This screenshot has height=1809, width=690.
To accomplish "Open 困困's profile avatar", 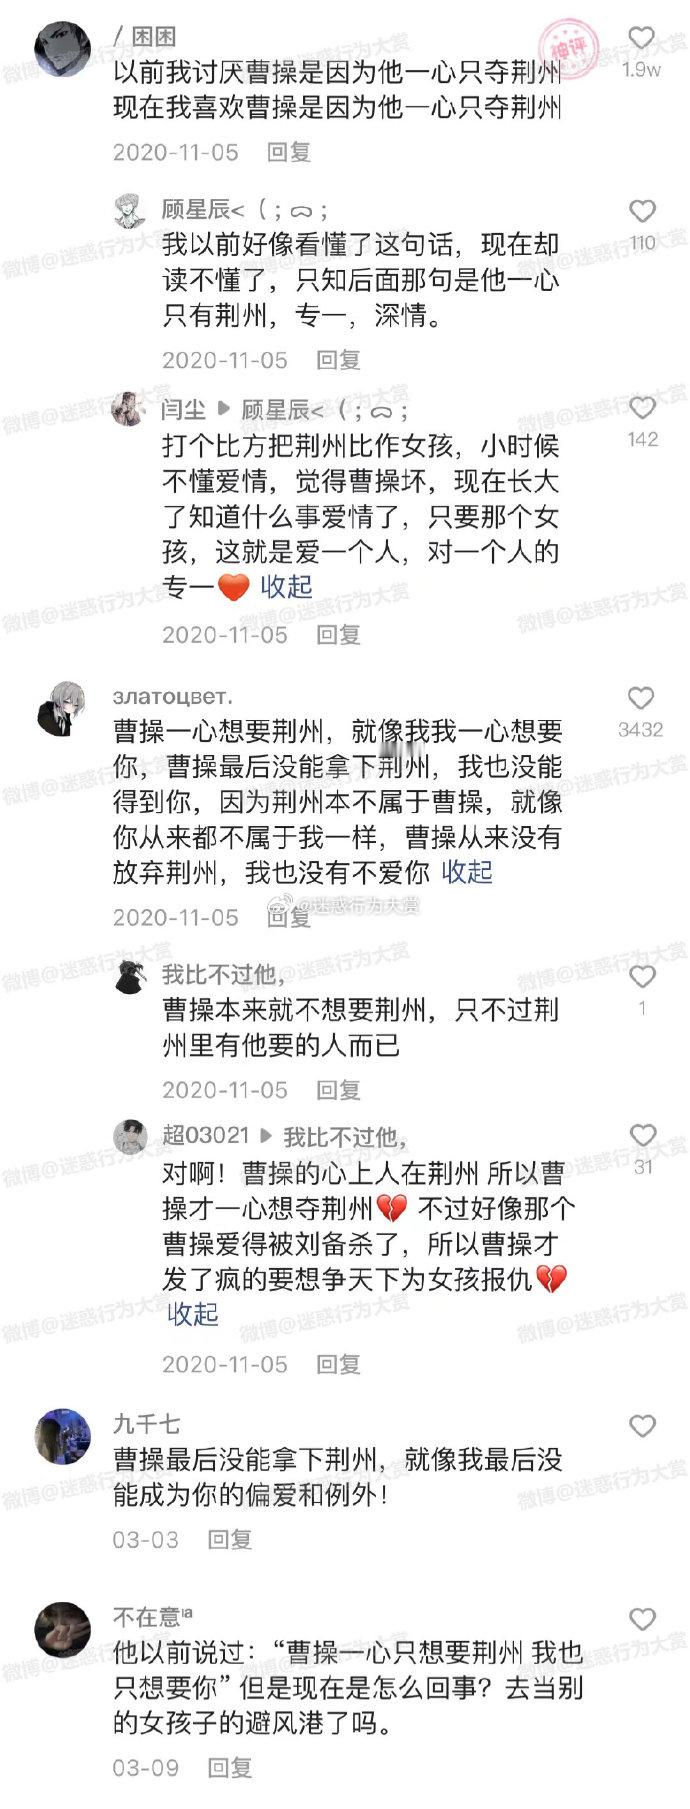I will pyautogui.click(x=63, y=49).
